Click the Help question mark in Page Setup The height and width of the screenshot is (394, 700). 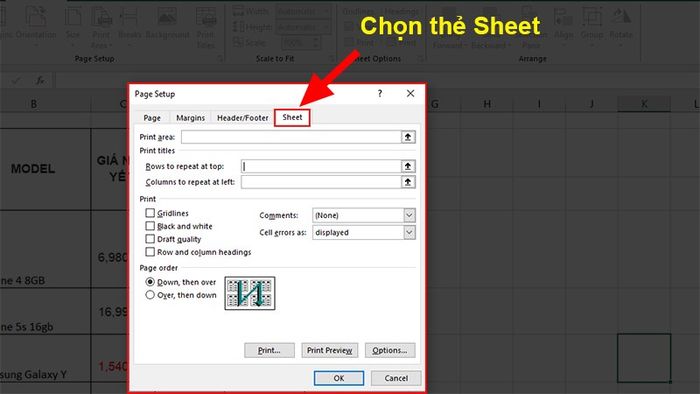pyautogui.click(x=380, y=93)
